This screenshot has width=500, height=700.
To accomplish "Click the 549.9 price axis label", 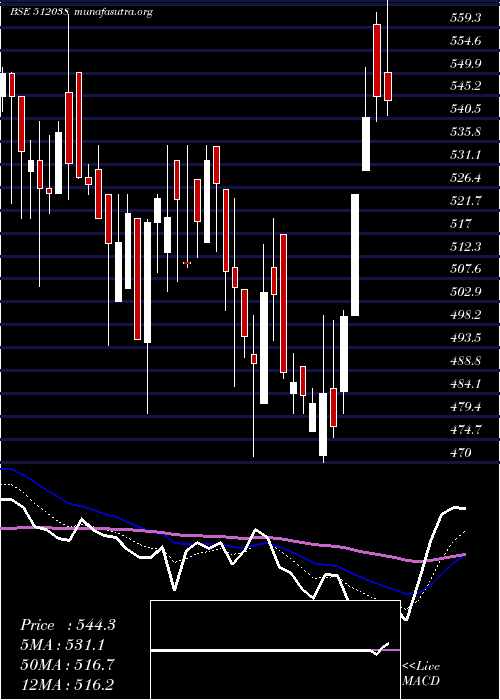I will pos(465,64).
